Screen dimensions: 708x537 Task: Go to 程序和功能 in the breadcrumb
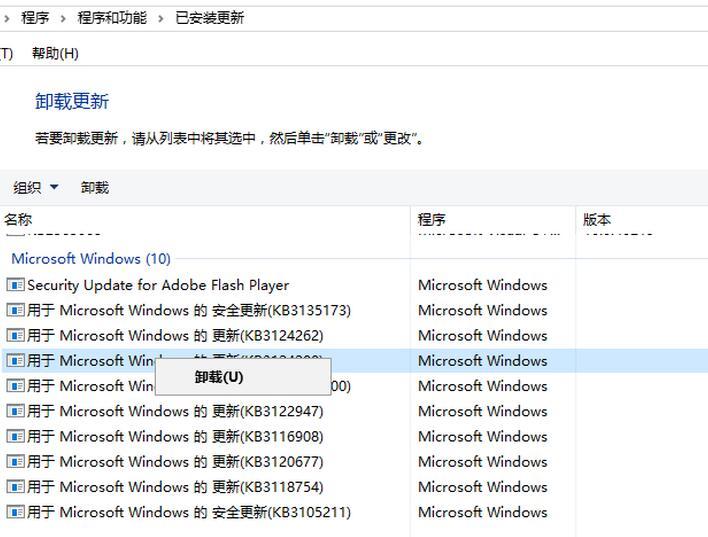(112, 18)
